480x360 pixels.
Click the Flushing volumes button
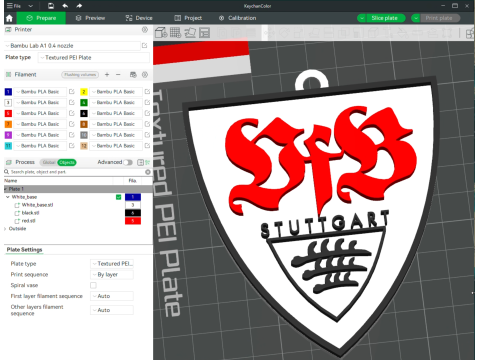coord(80,75)
